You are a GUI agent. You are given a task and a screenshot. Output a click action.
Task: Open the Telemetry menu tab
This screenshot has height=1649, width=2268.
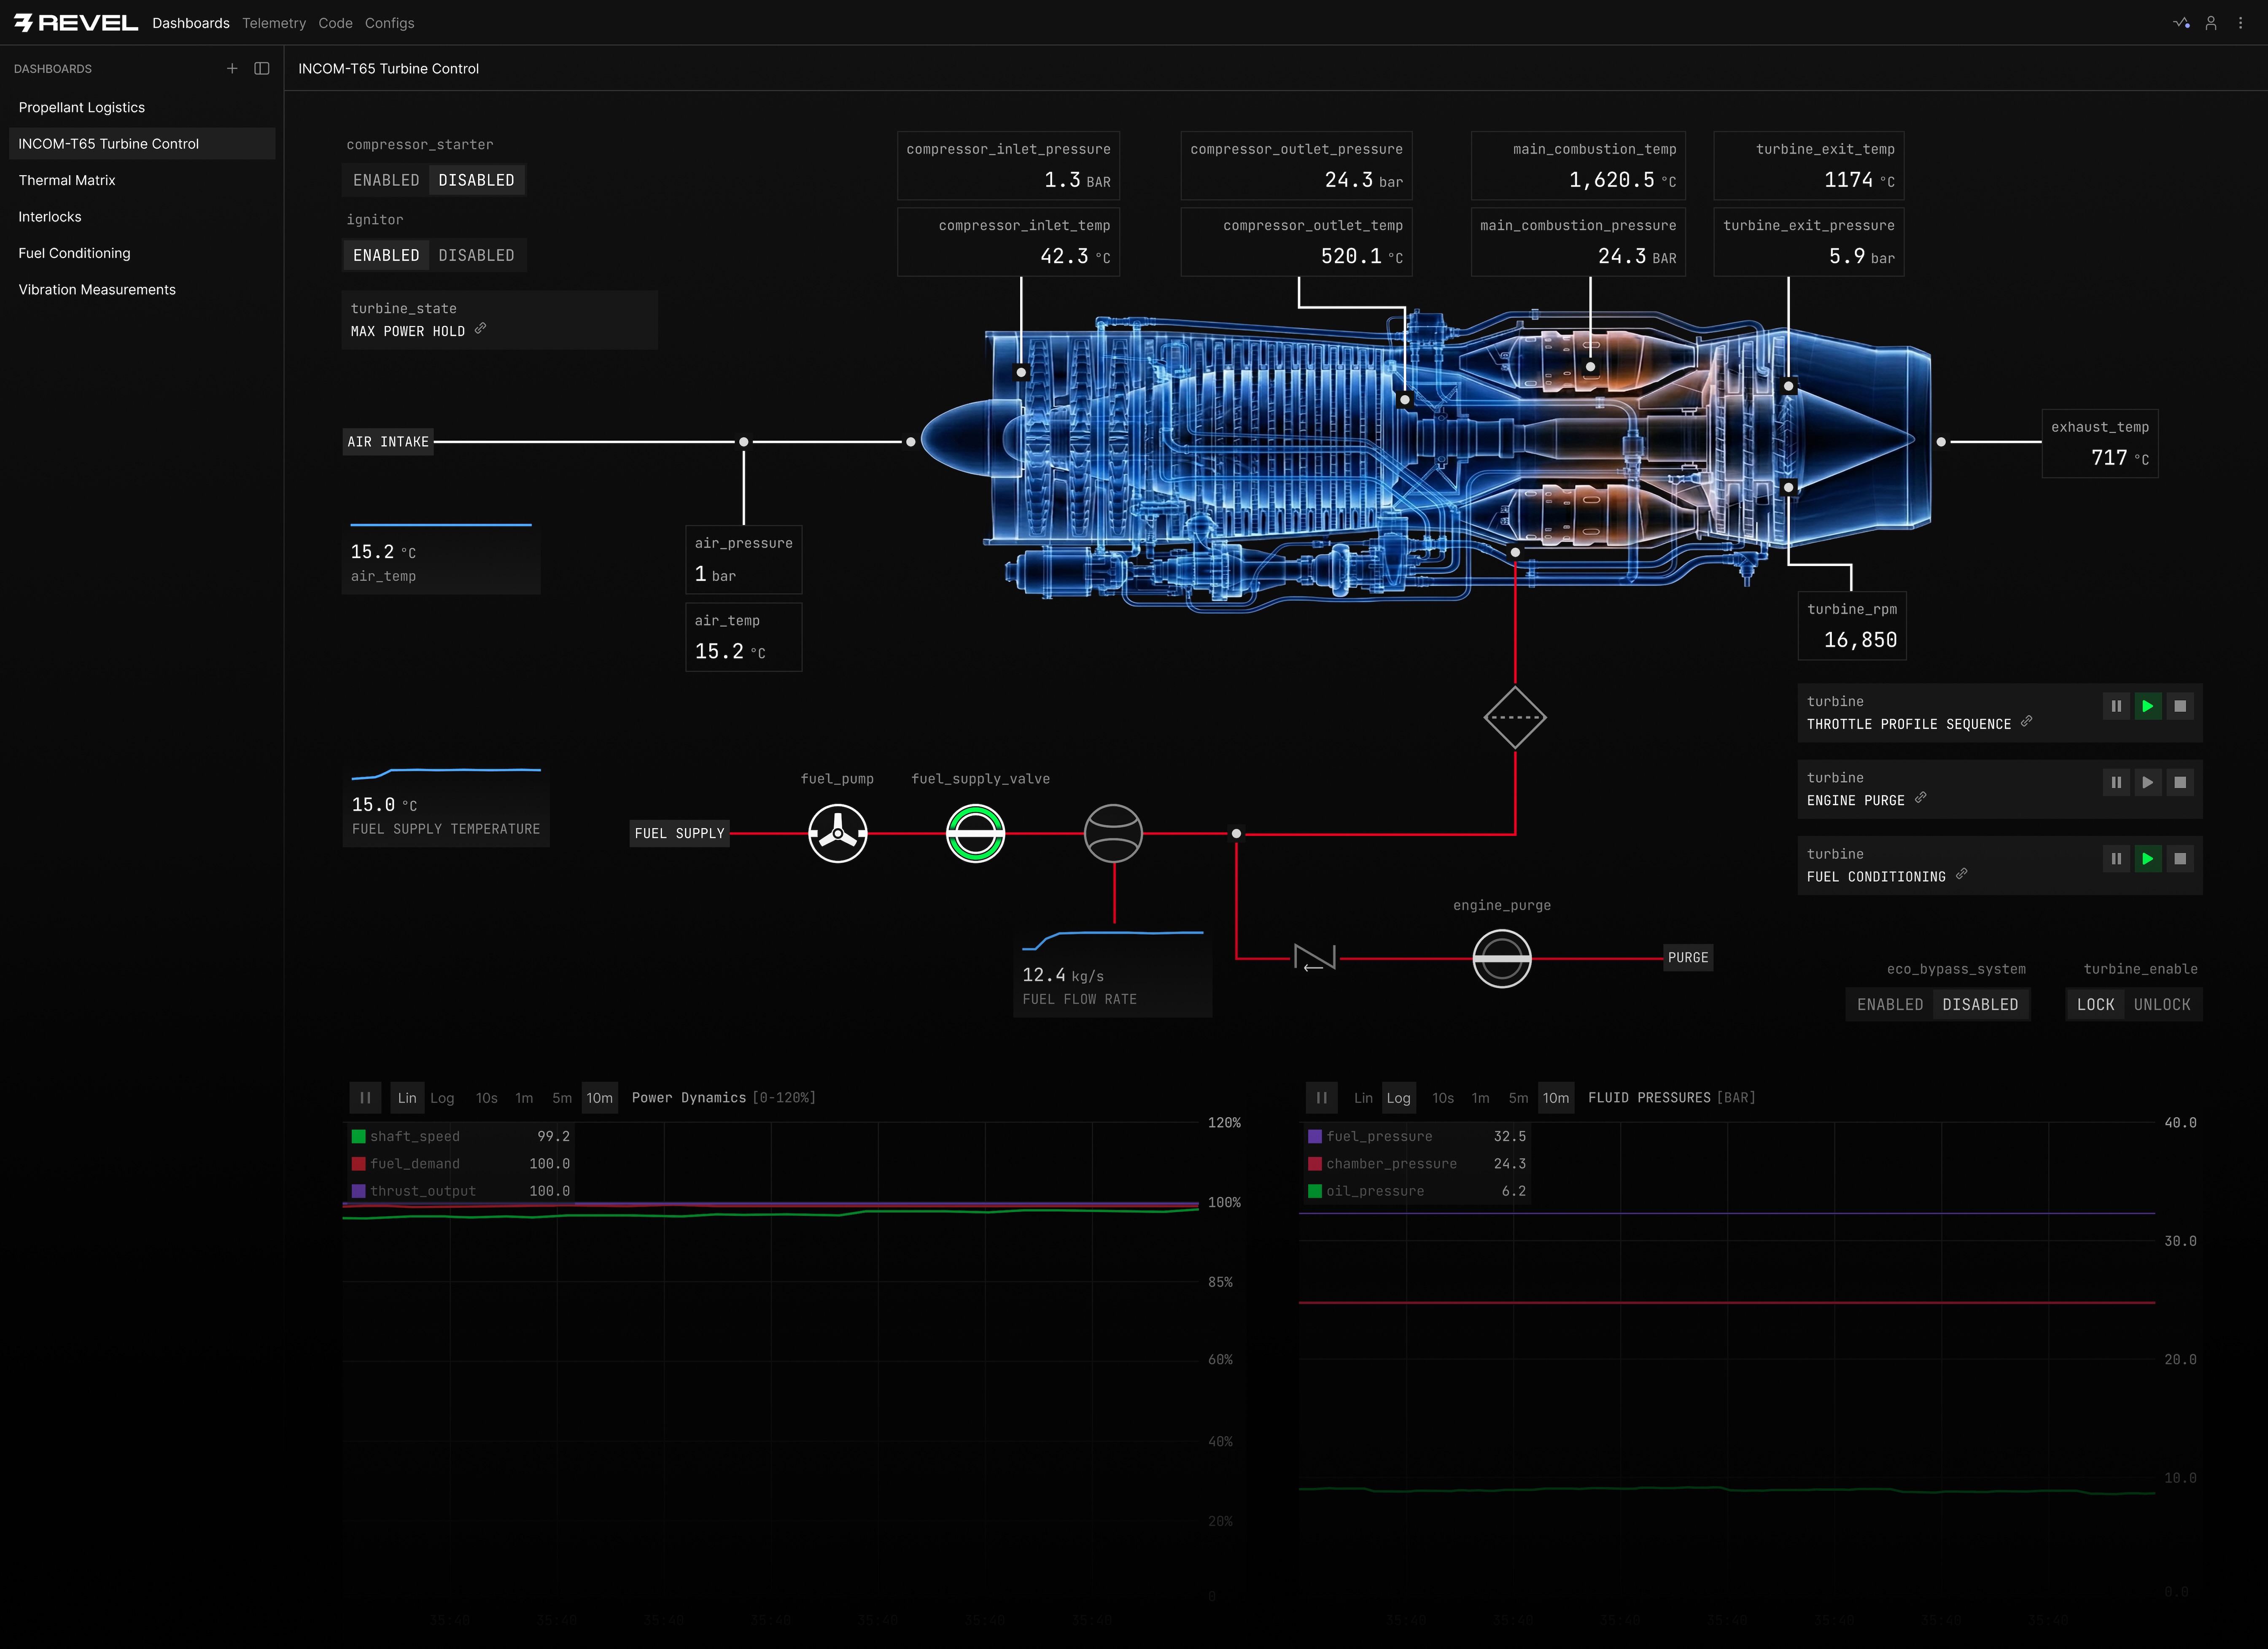(x=274, y=23)
